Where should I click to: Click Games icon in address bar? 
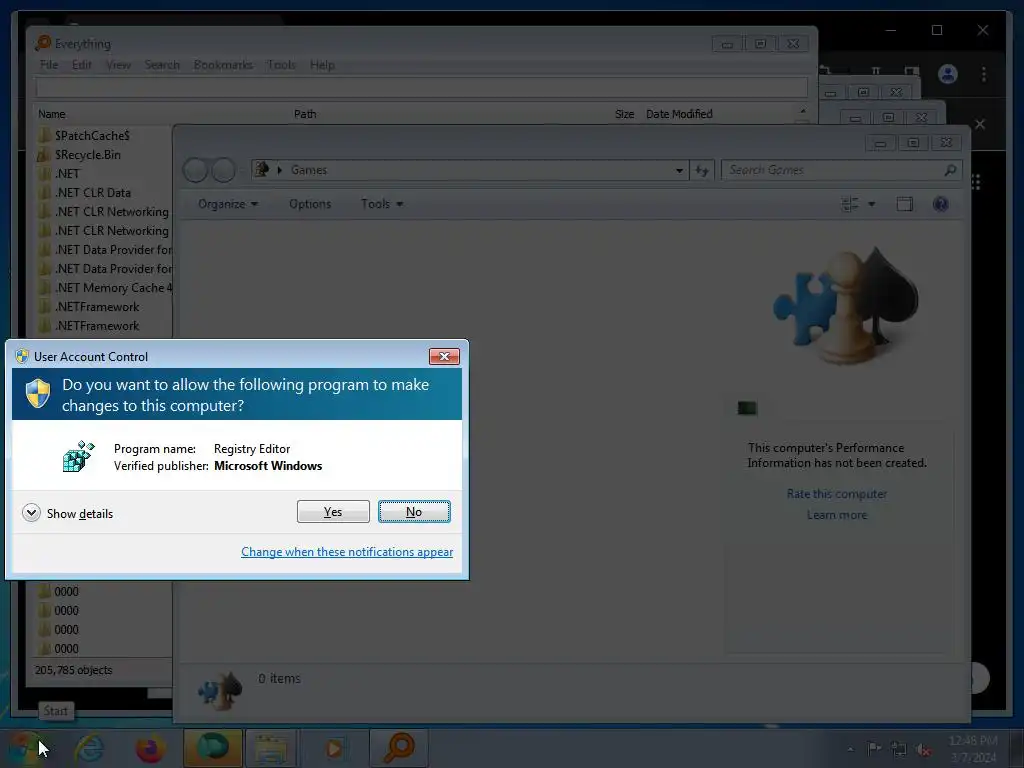(262, 170)
